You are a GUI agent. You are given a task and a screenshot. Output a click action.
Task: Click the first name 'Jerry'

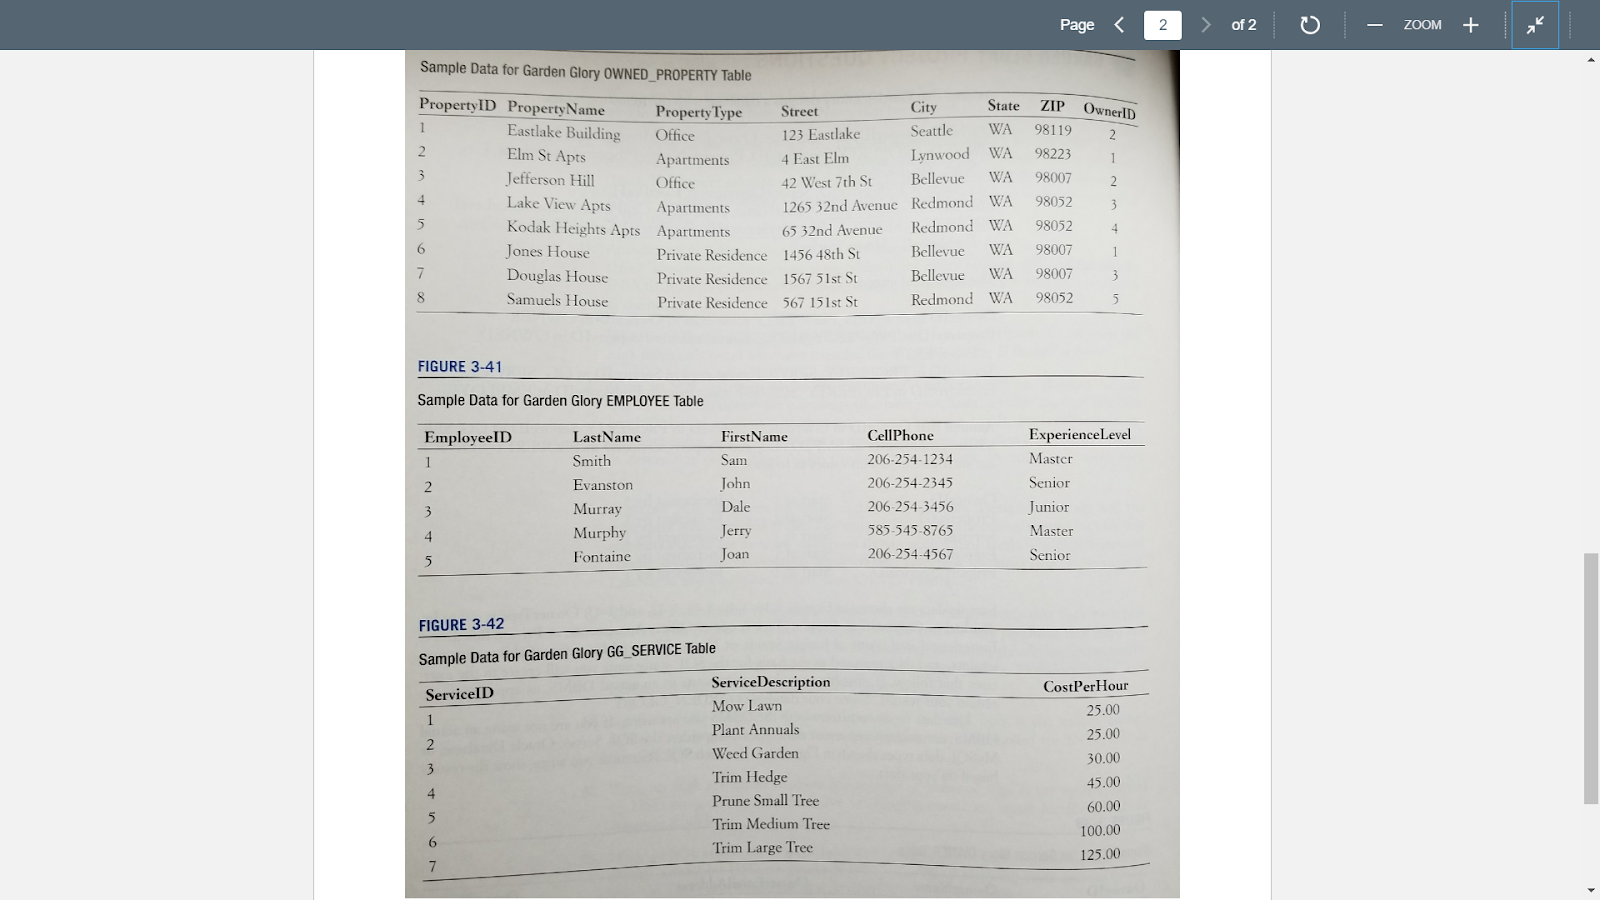pos(736,531)
